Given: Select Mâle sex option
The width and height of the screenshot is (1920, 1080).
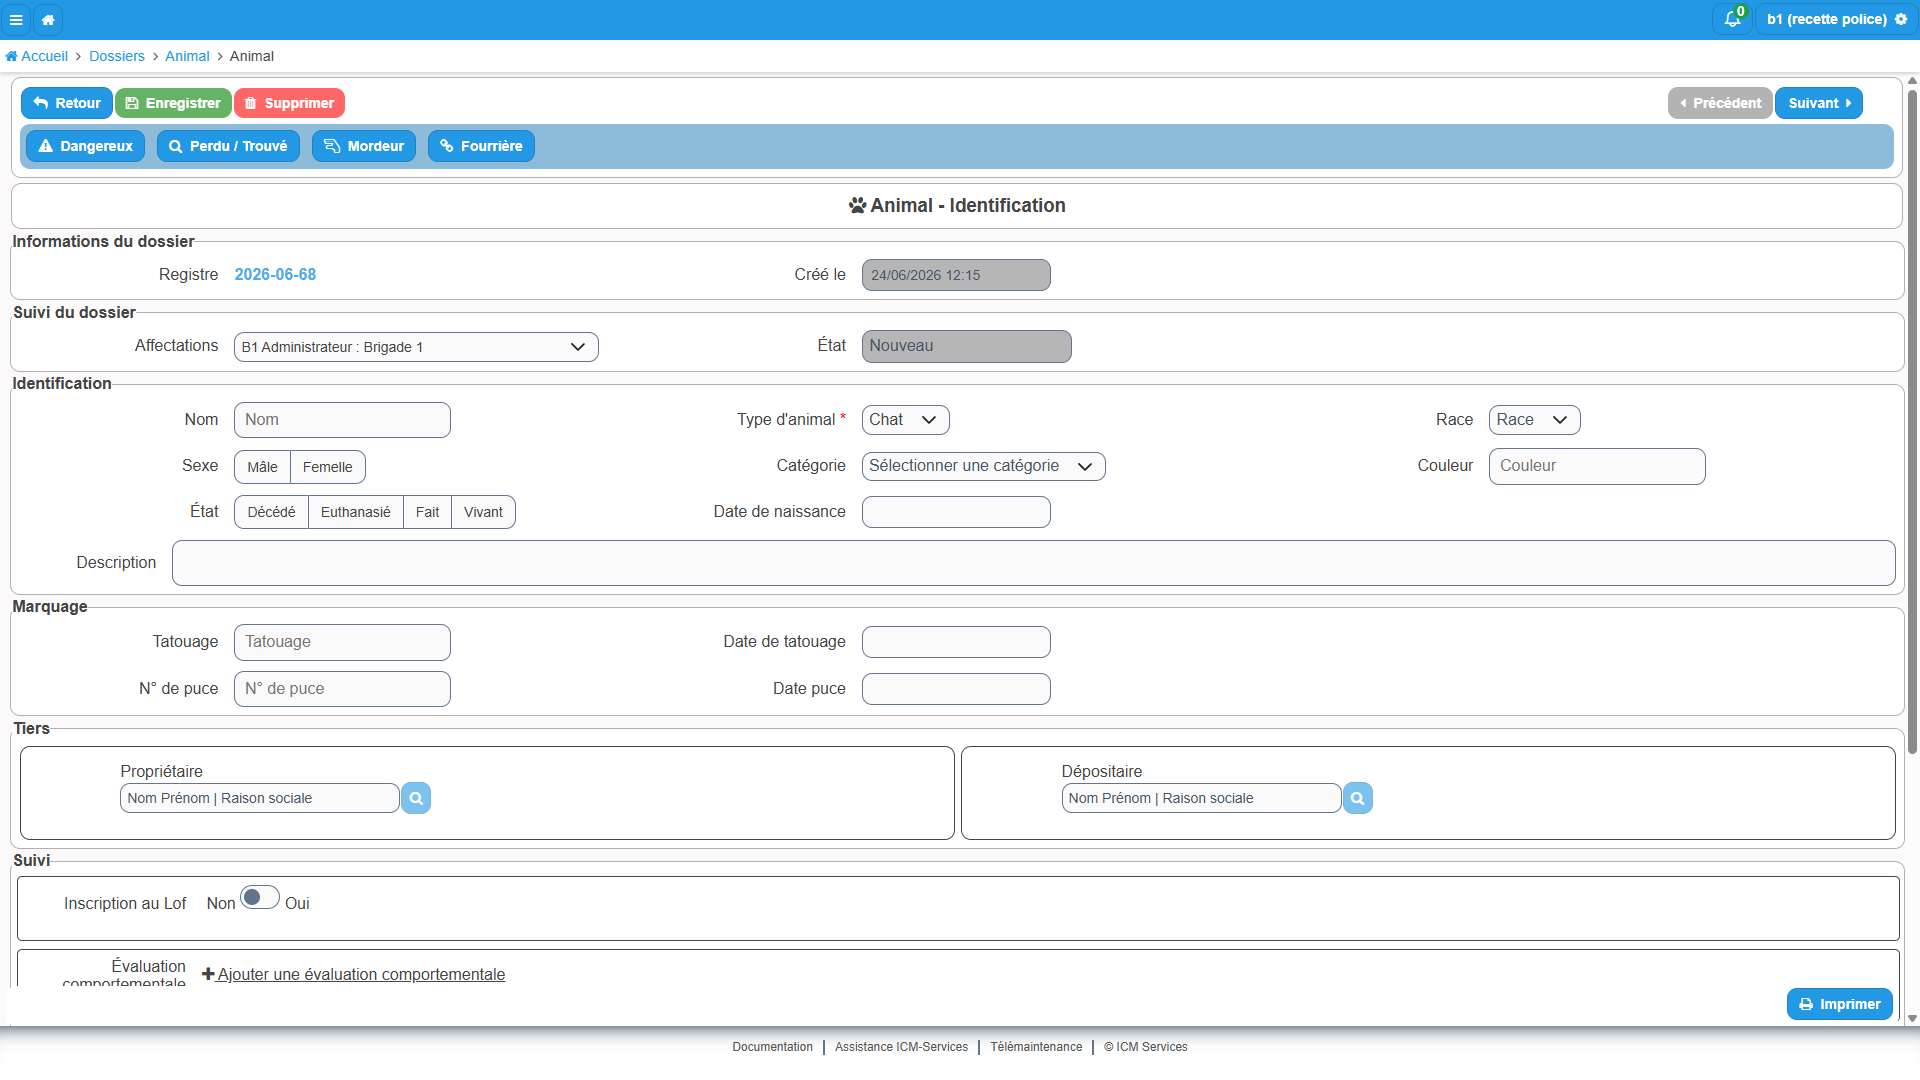Looking at the screenshot, I should [x=263, y=467].
